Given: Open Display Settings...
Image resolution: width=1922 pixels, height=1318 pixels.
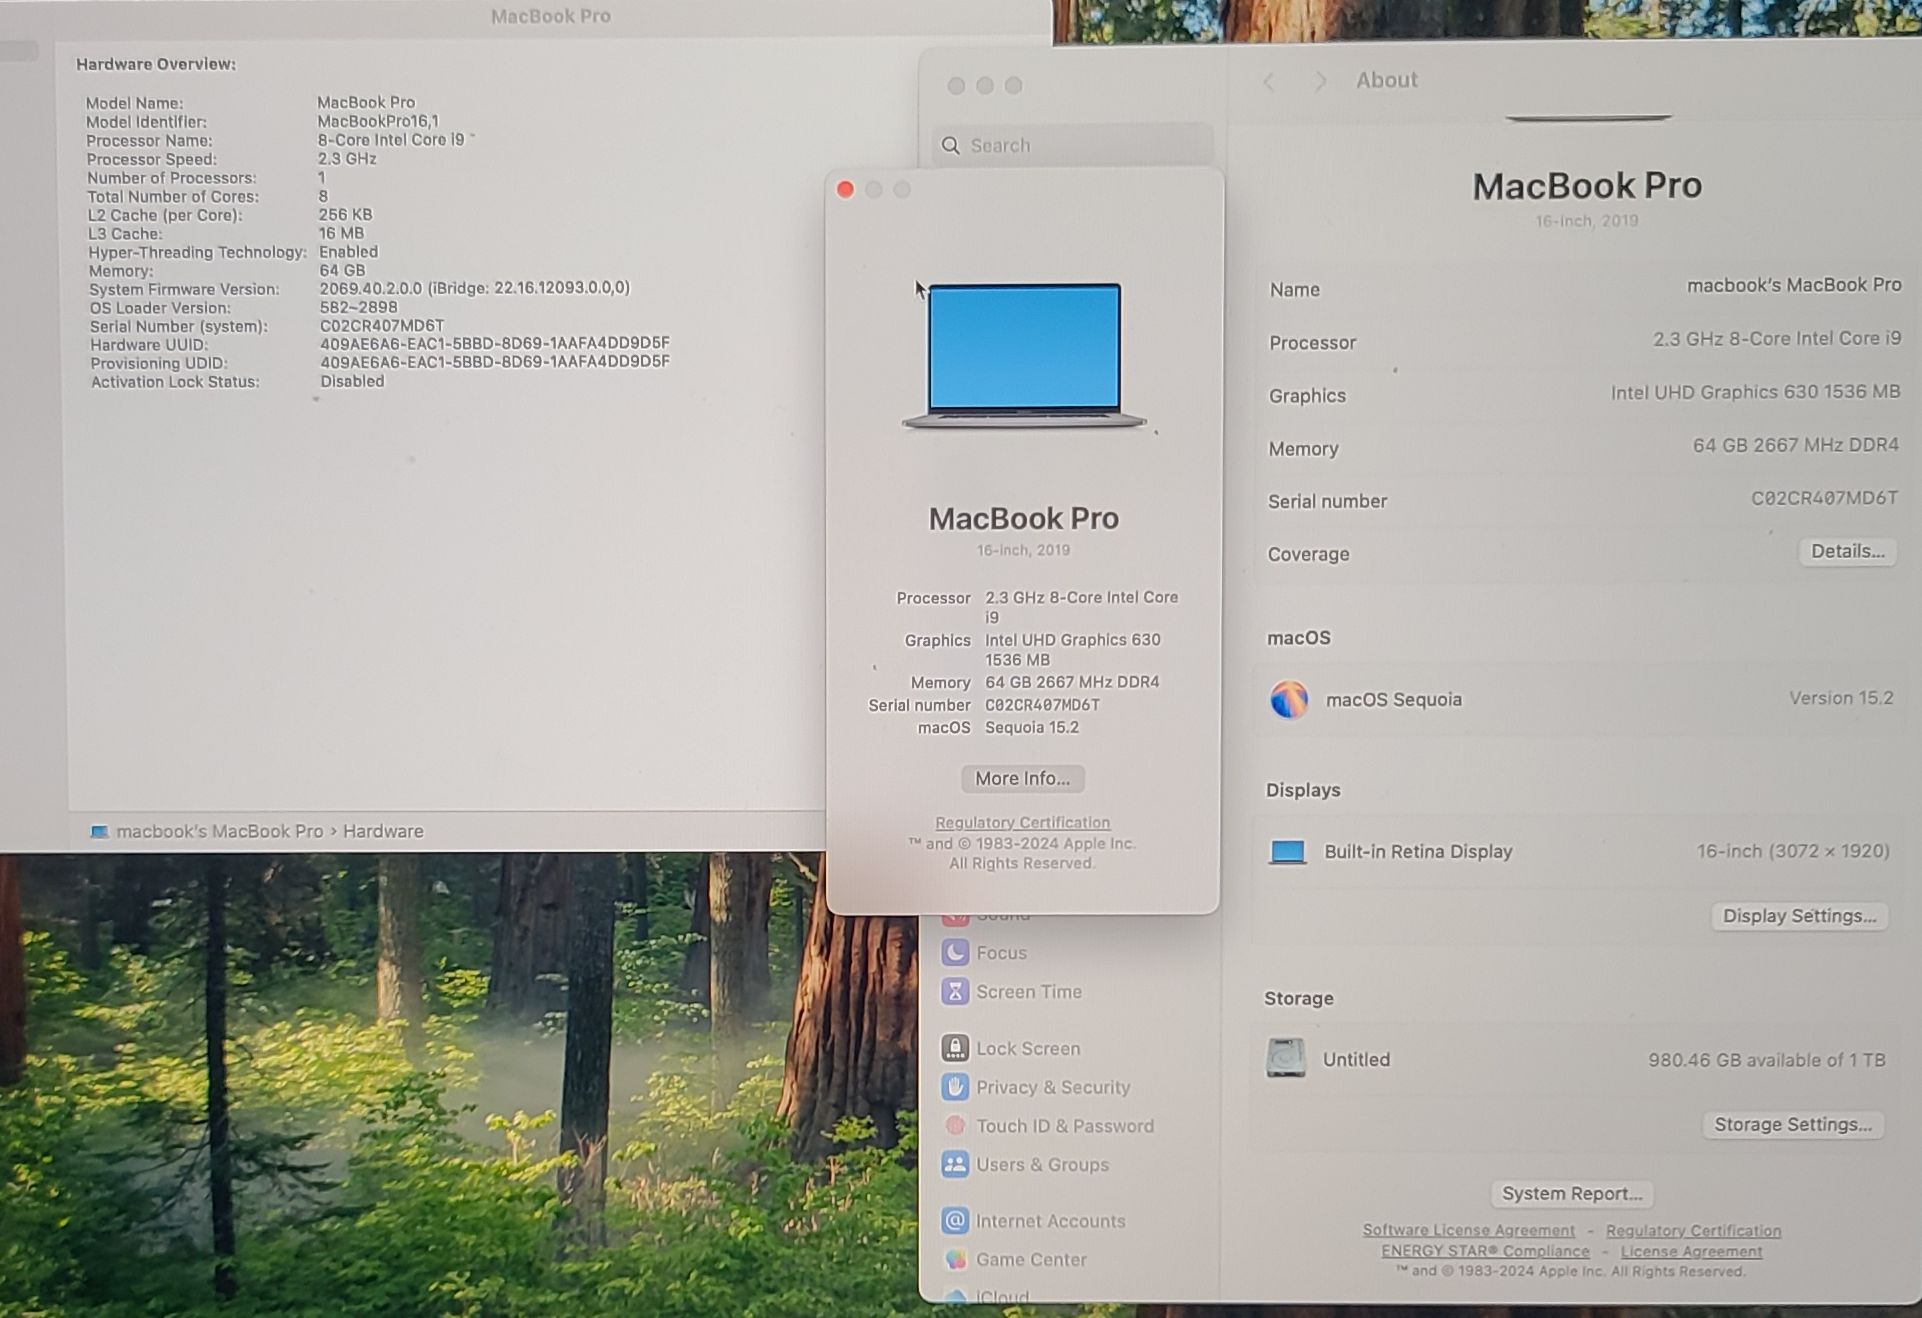Looking at the screenshot, I should (x=1798, y=916).
